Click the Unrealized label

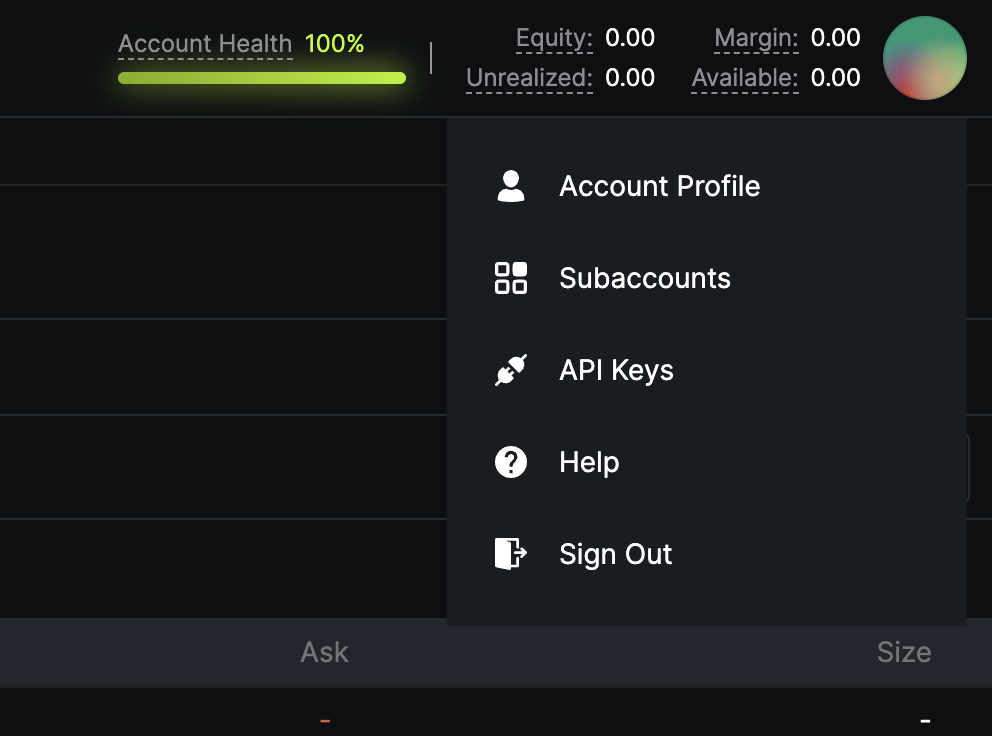point(530,78)
